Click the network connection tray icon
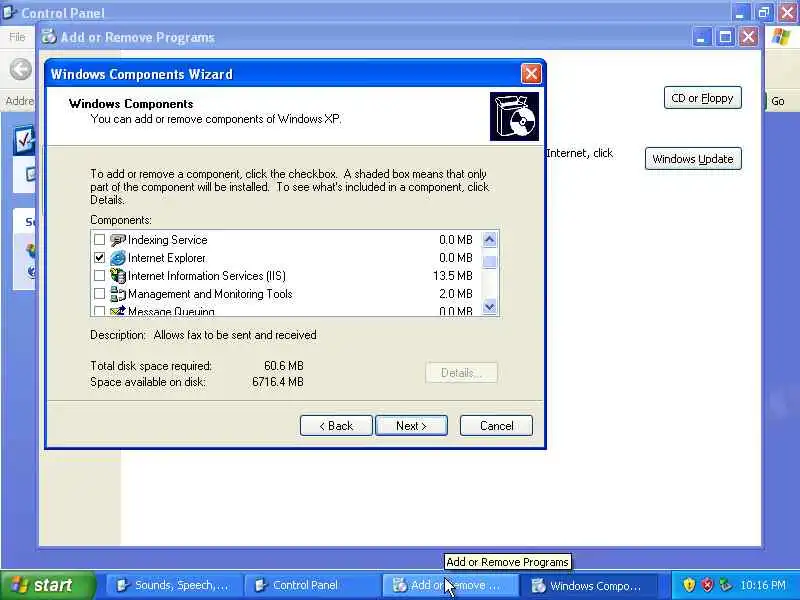800x600 pixels. click(725, 584)
